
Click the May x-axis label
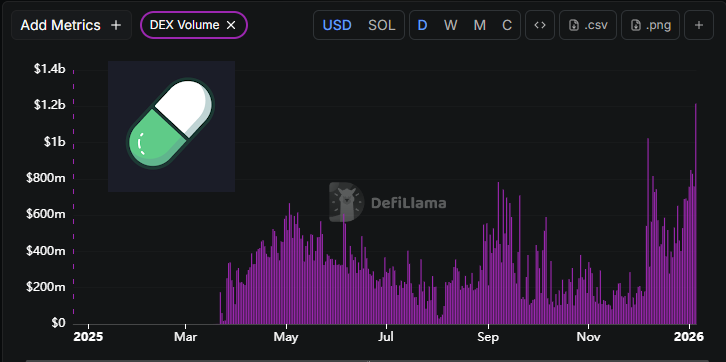click(x=286, y=337)
